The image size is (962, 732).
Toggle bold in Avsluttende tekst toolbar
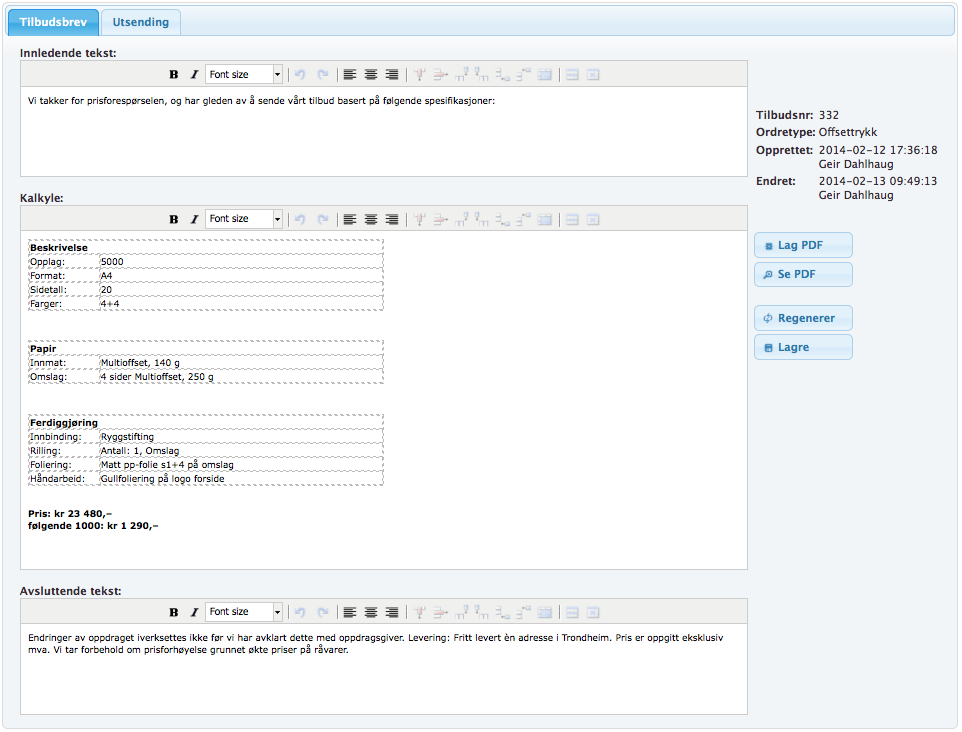(174, 612)
